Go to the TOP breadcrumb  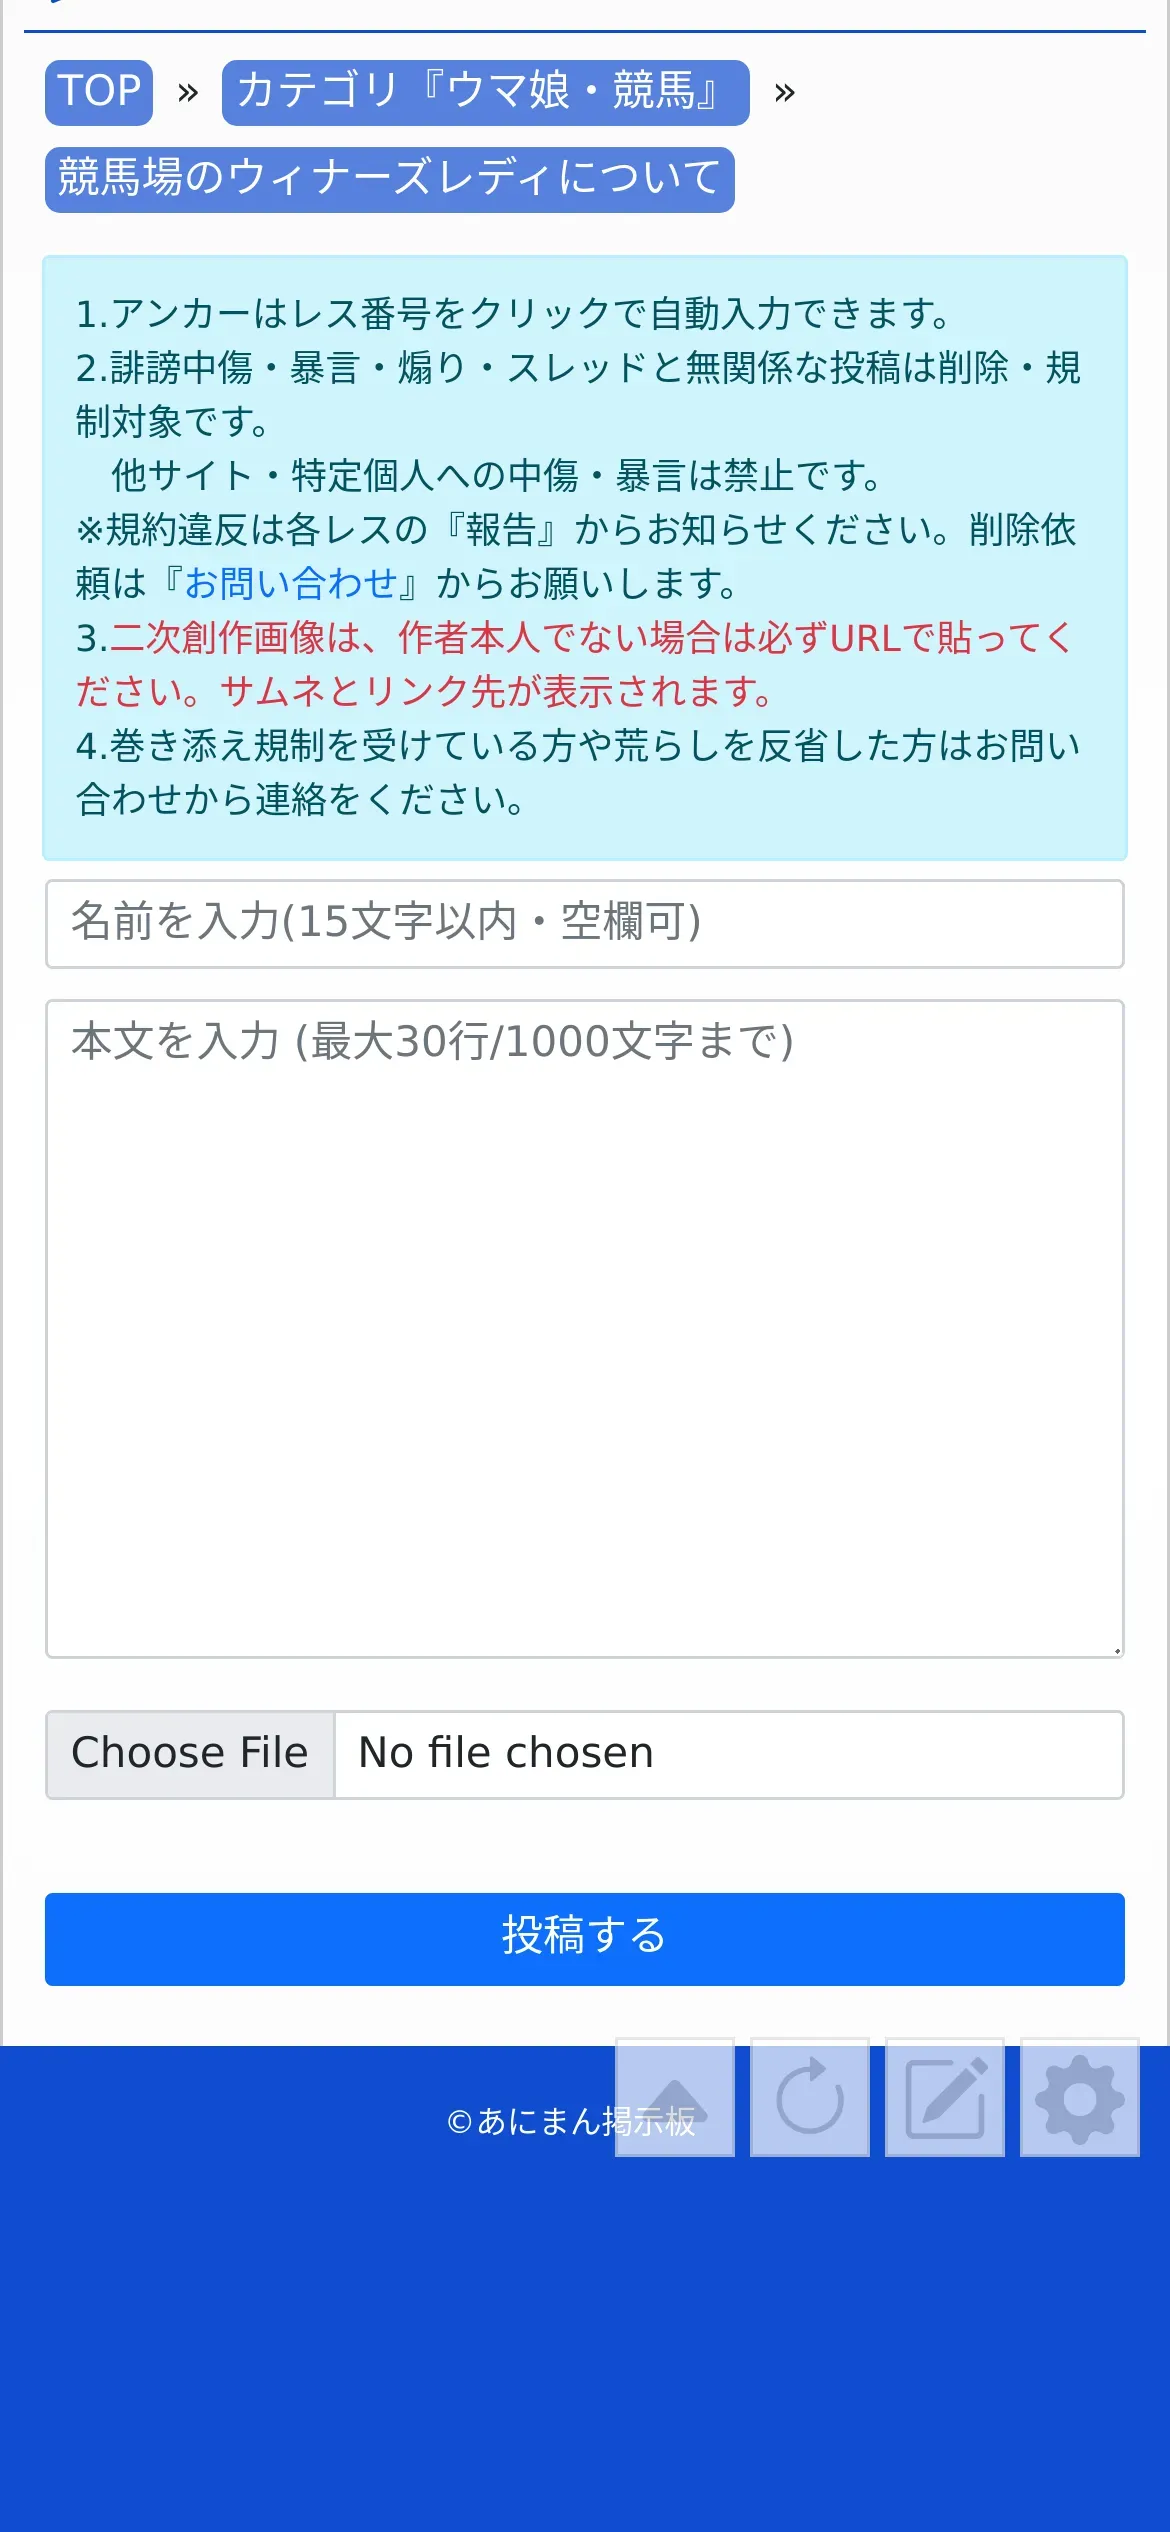coord(99,93)
